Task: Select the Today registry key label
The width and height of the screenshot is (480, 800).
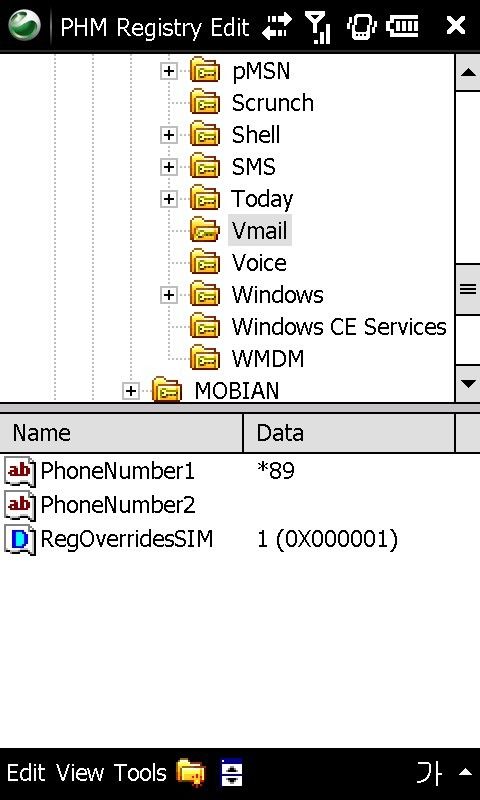Action: pyautogui.click(x=262, y=199)
